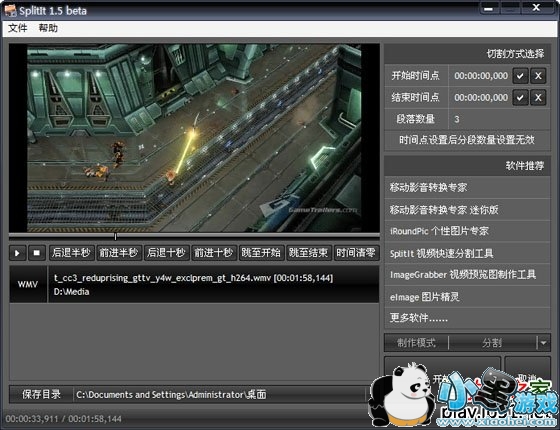Confirm start time point with checkmark icon
The height and width of the screenshot is (430, 560).
[520, 76]
